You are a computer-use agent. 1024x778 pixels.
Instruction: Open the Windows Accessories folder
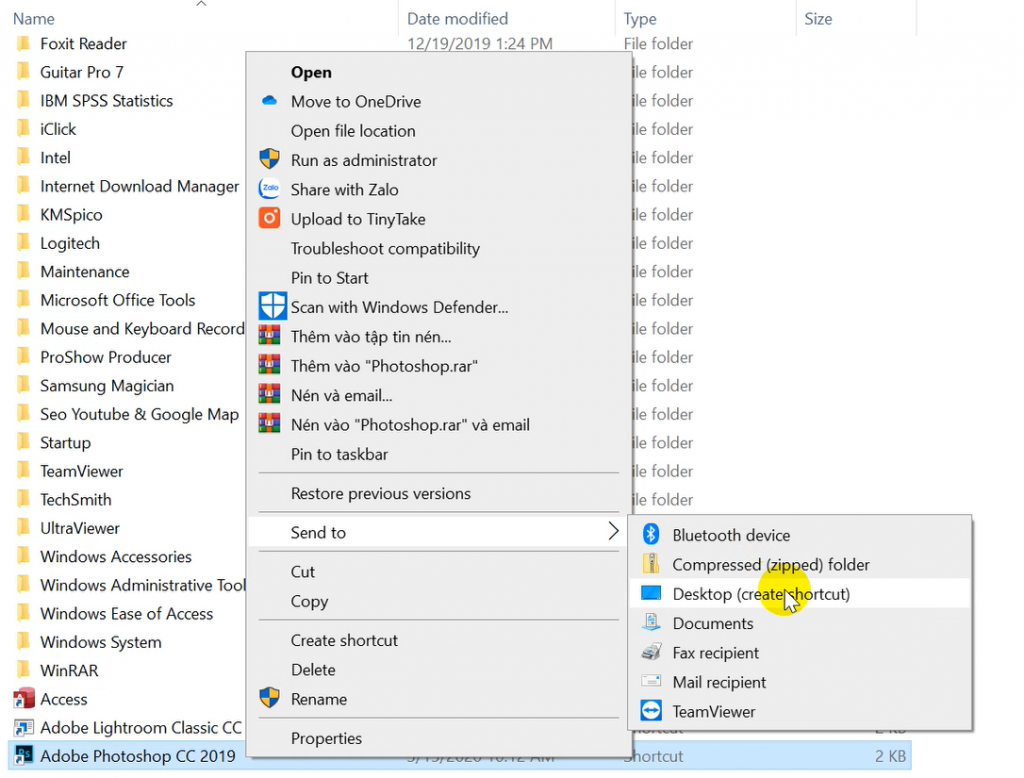click(x=115, y=557)
